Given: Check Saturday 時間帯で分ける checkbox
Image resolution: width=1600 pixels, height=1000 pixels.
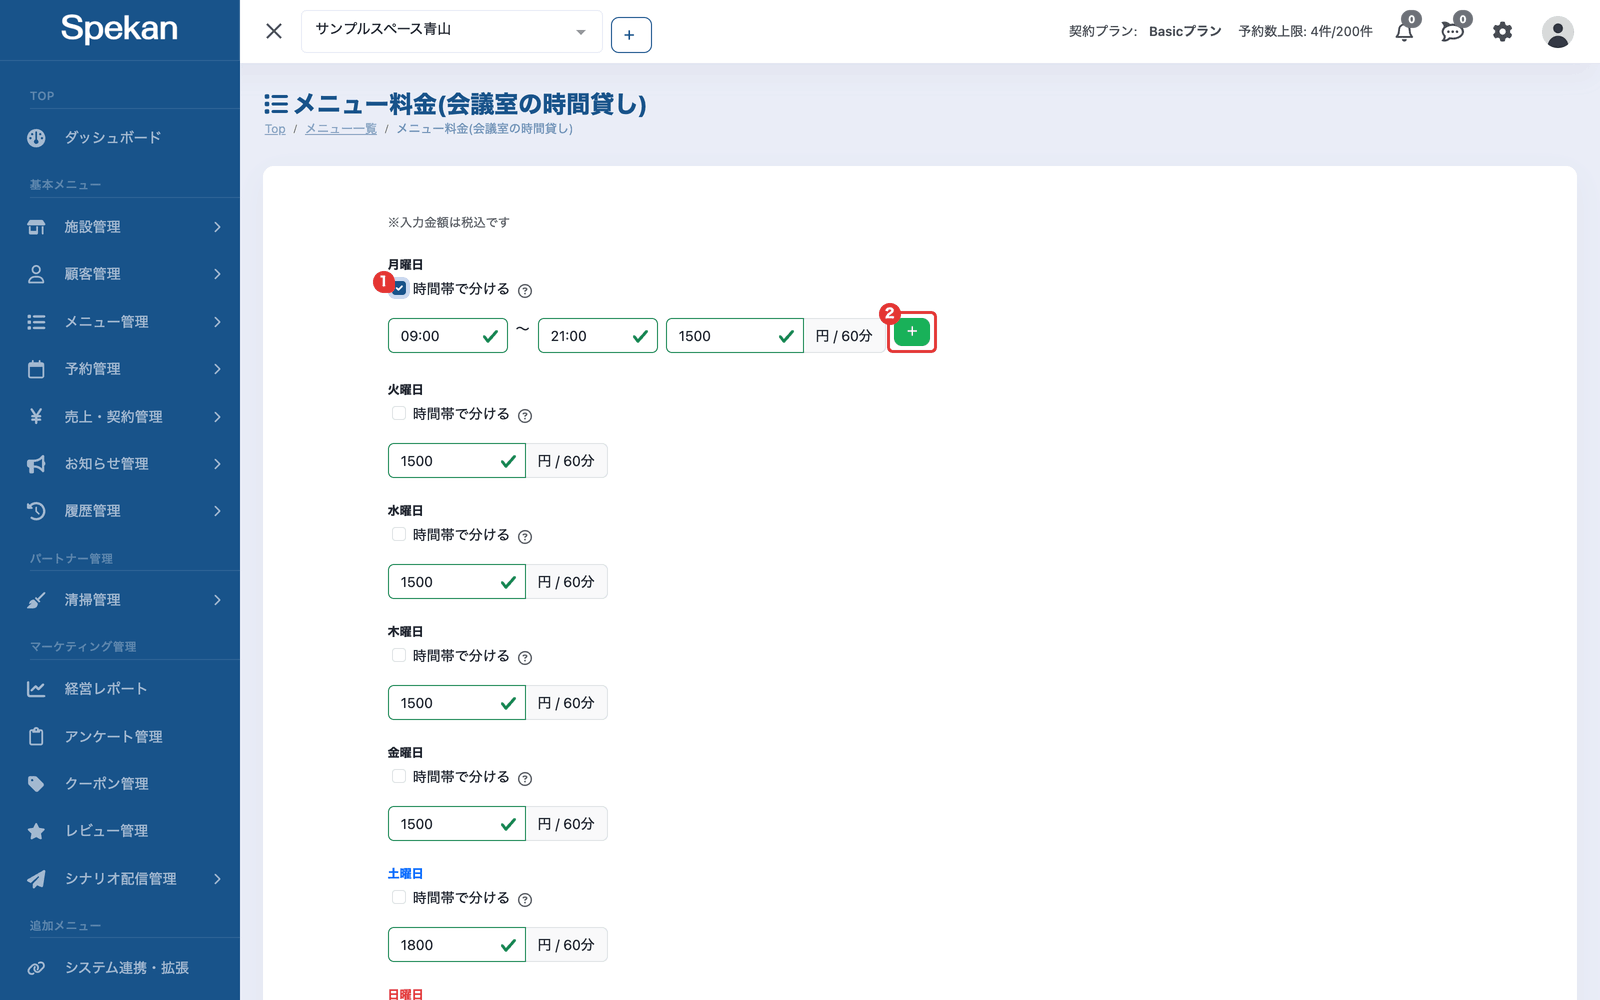Looking at the screenshot, I should click(399, 897).
